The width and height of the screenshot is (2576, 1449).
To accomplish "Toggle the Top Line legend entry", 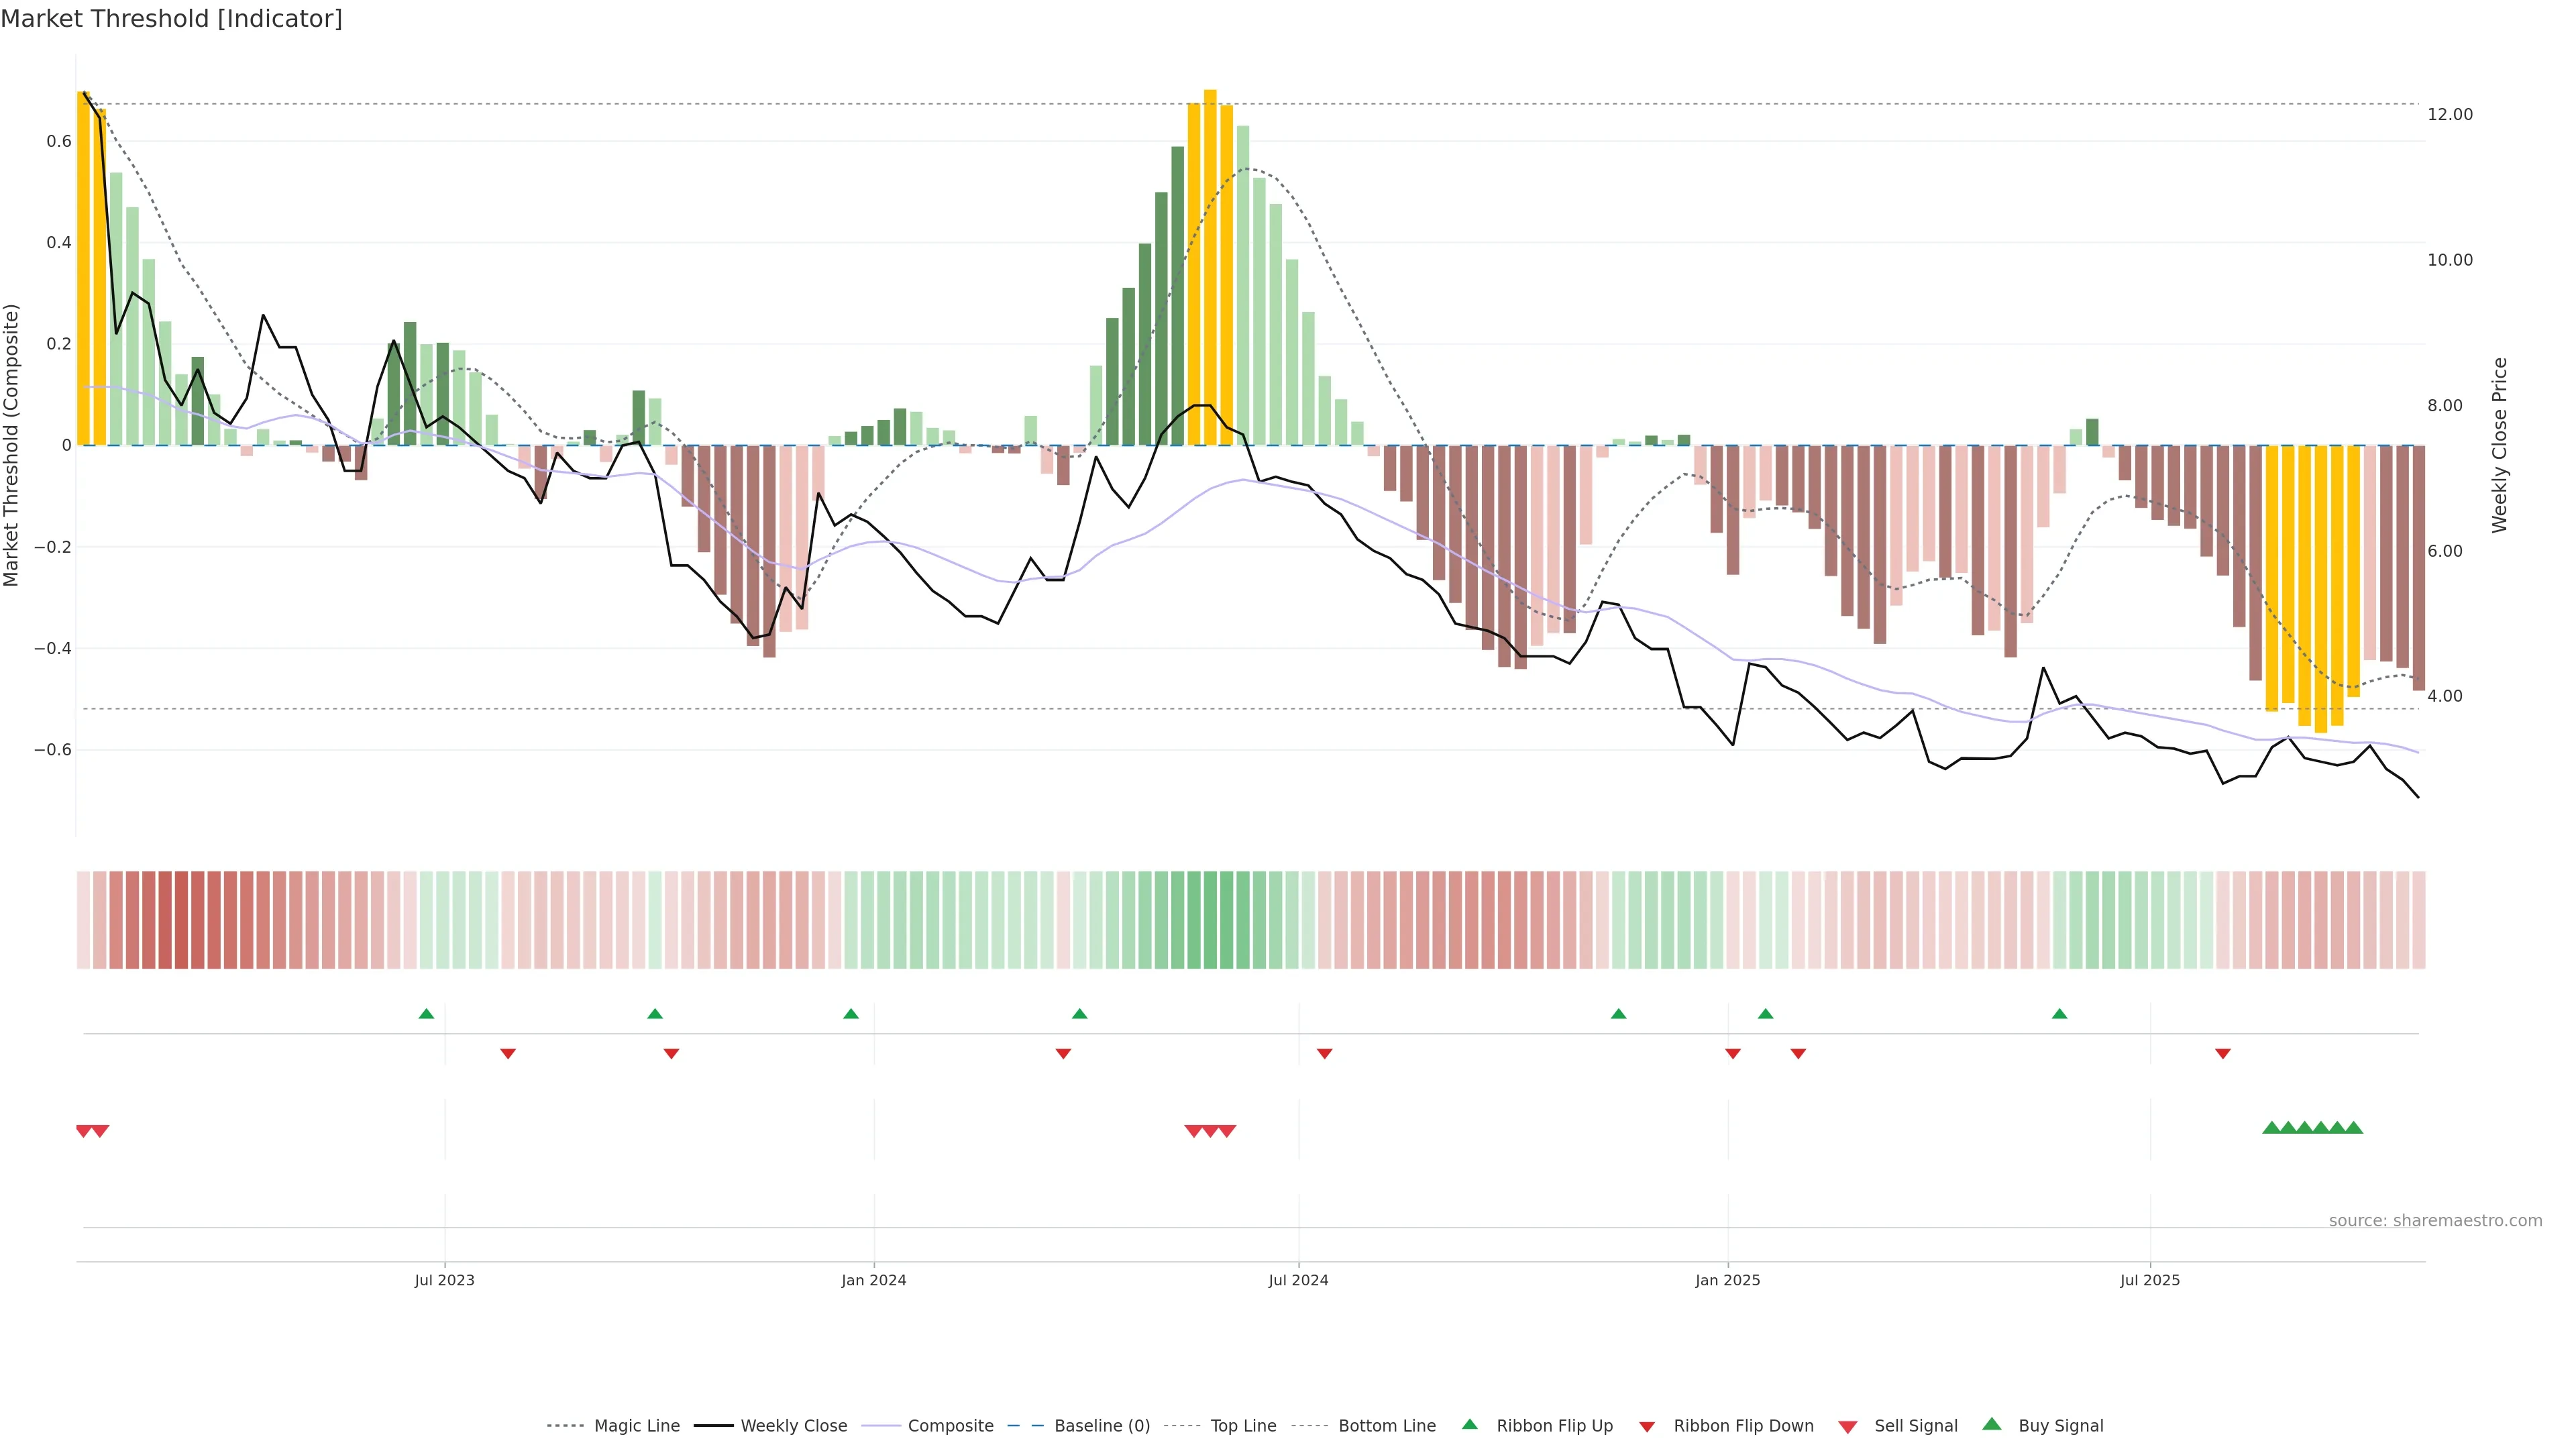I will [1243, 1426].
